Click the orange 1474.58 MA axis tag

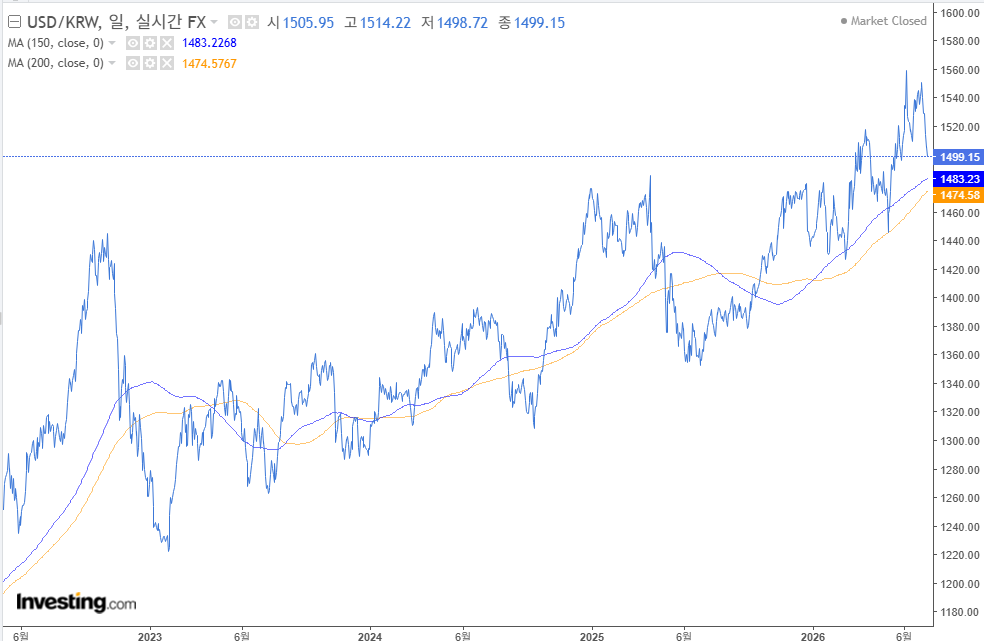click(959, 195)
